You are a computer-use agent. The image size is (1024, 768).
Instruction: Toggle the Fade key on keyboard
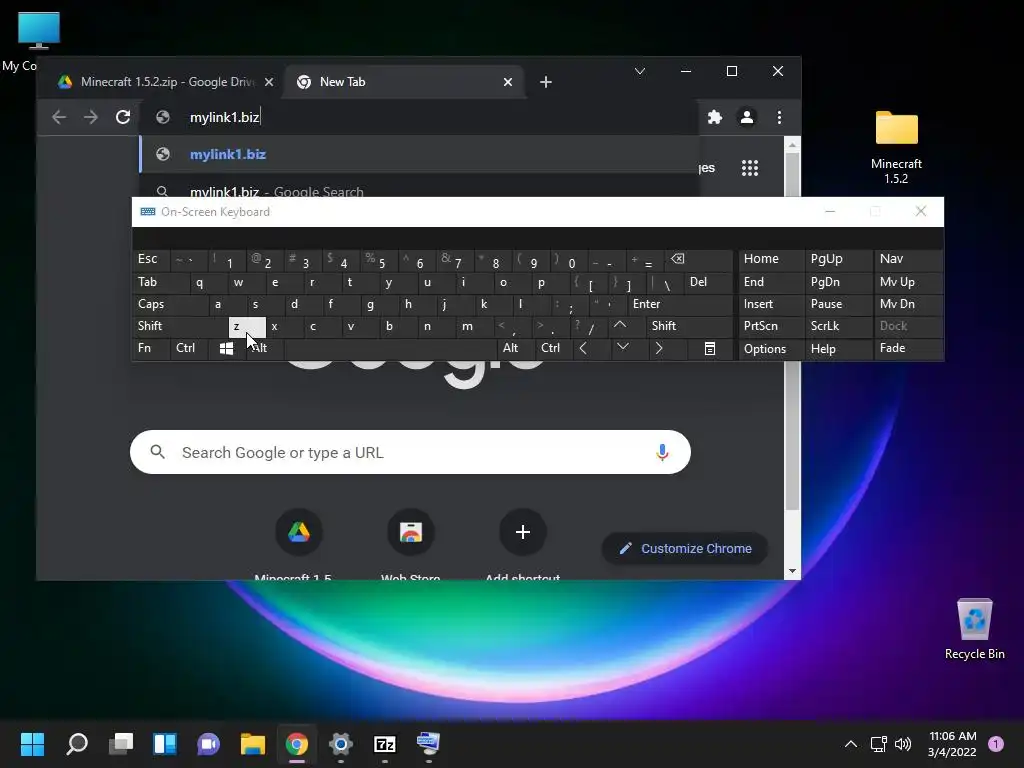coord(908,349)
